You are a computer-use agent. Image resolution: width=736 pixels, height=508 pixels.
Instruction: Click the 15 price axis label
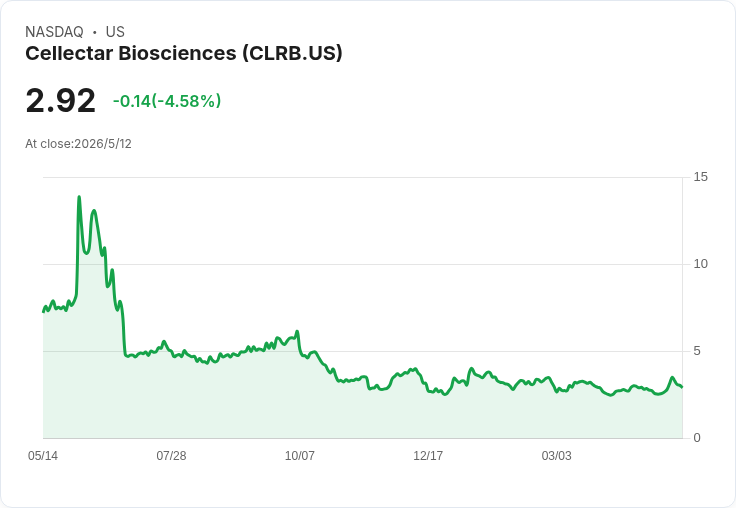pos(700,177)
